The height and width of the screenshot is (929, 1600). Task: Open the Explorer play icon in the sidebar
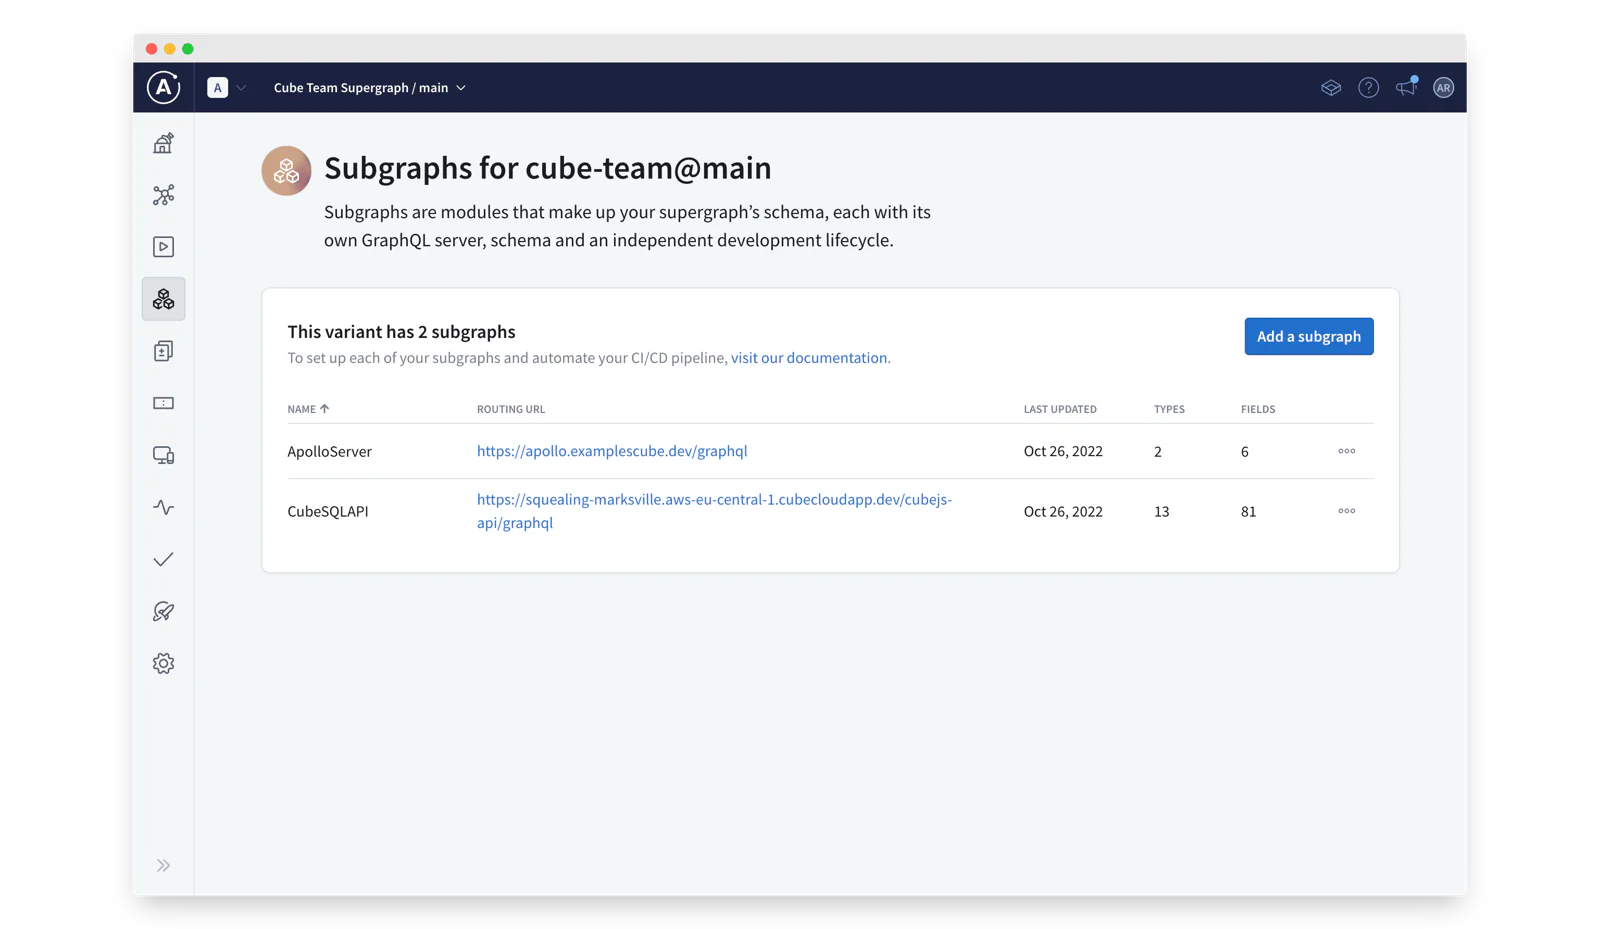(x=163, y=247)
